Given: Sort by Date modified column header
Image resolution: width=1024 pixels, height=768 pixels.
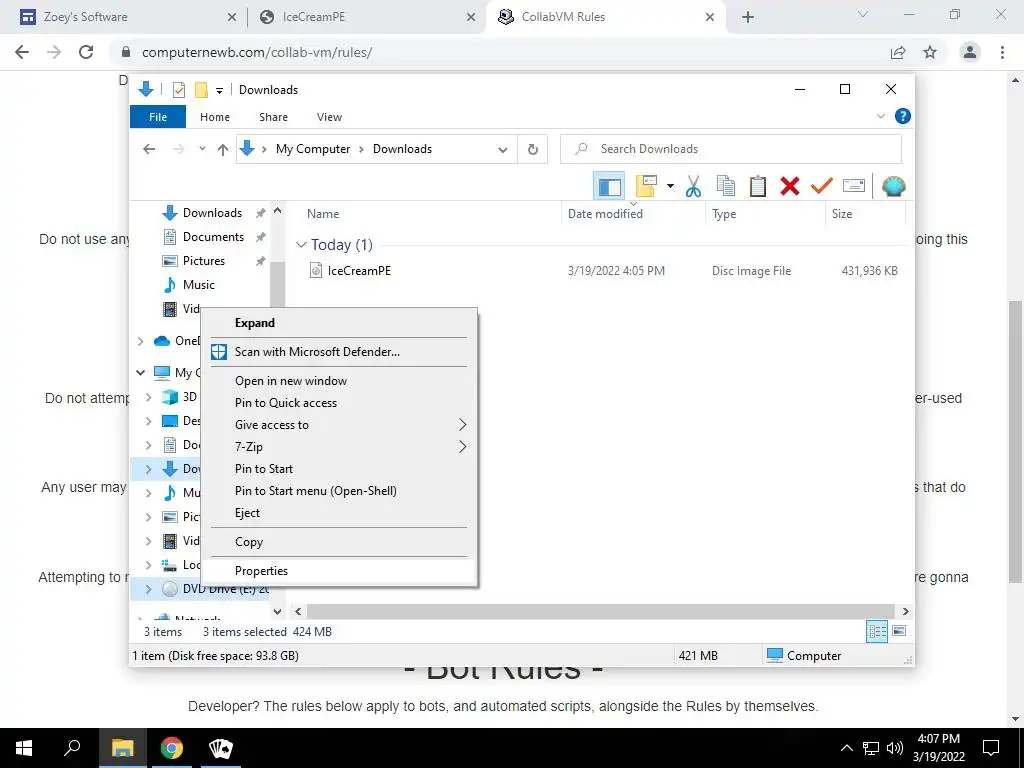Looking at the screenshot, I should click(605, 214).
